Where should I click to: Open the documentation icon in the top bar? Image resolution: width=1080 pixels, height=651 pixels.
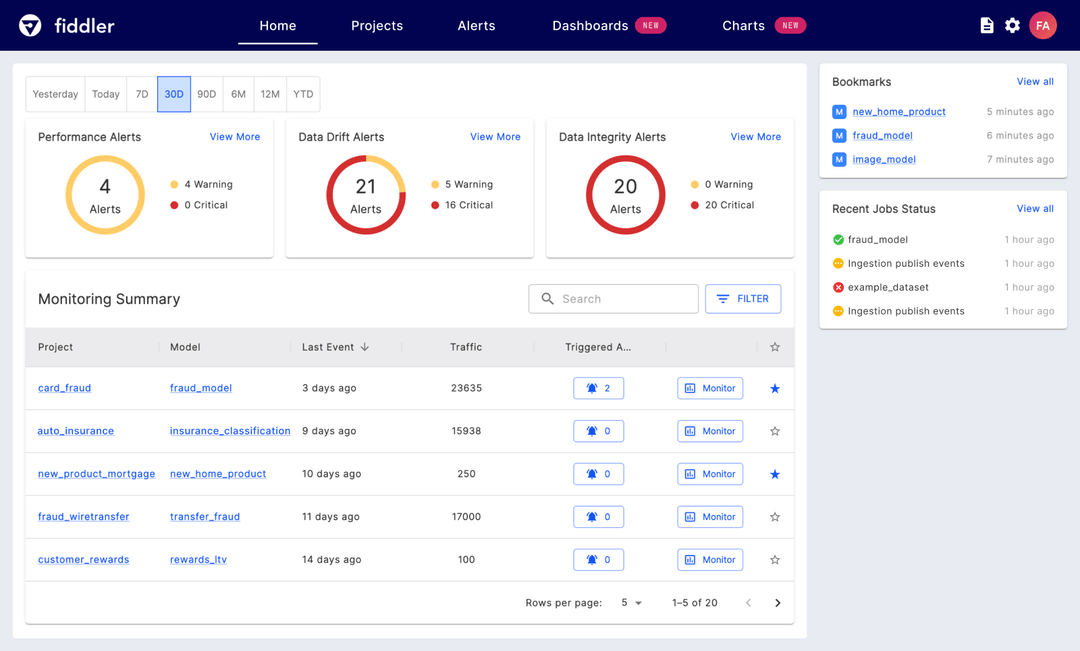987,25
